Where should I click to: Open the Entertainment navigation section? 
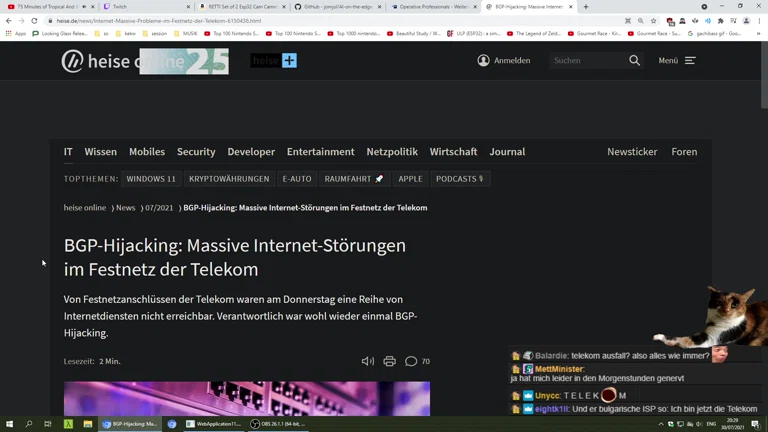[320, 152]
